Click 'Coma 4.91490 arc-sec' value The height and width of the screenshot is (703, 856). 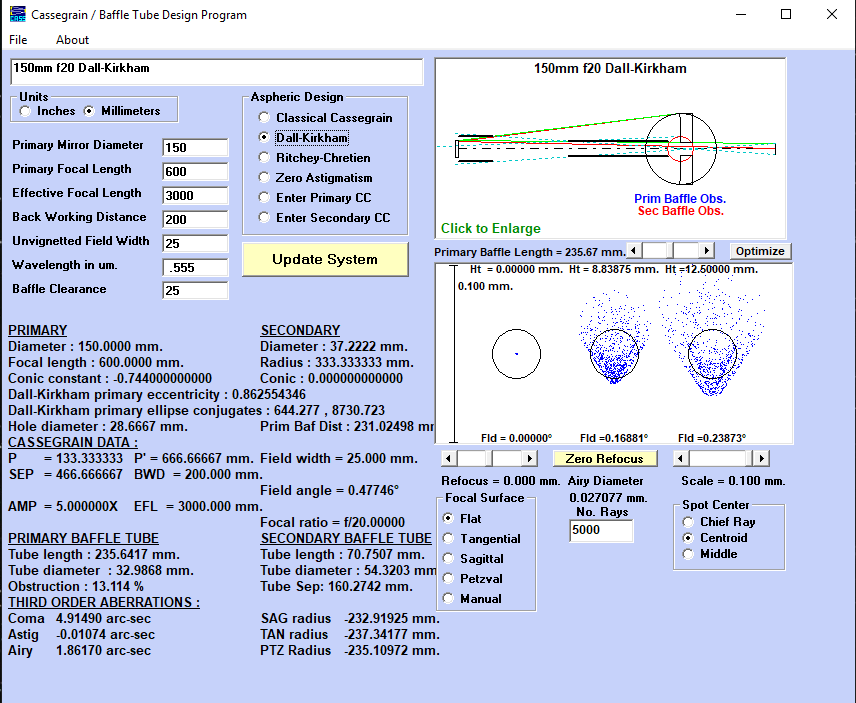pos(80,618)
